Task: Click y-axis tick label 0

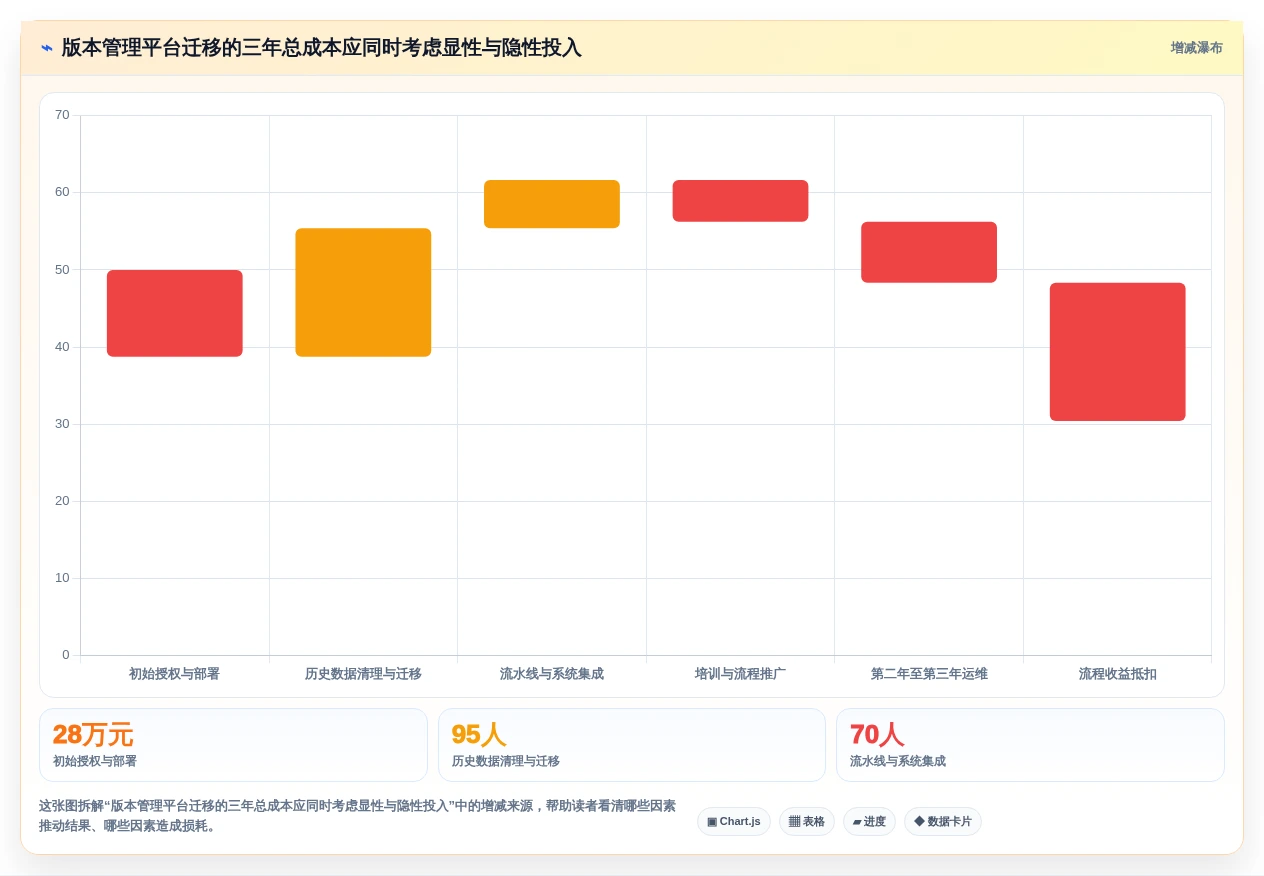Action: pyautogui.click(x=66, y=655)
